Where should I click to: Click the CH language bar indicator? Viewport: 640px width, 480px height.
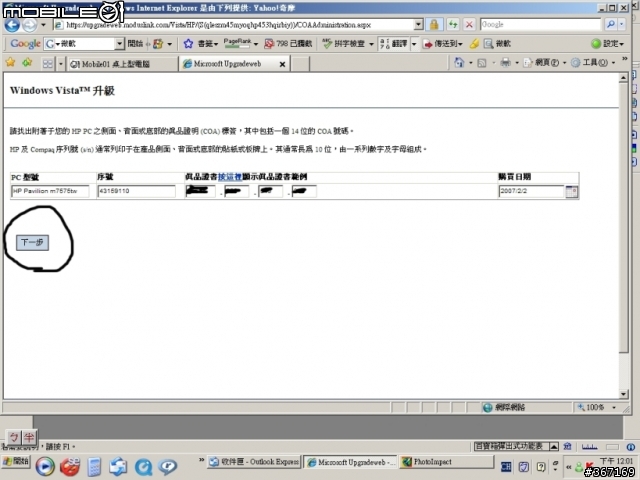pyautogui.click(x=506, y=467)
